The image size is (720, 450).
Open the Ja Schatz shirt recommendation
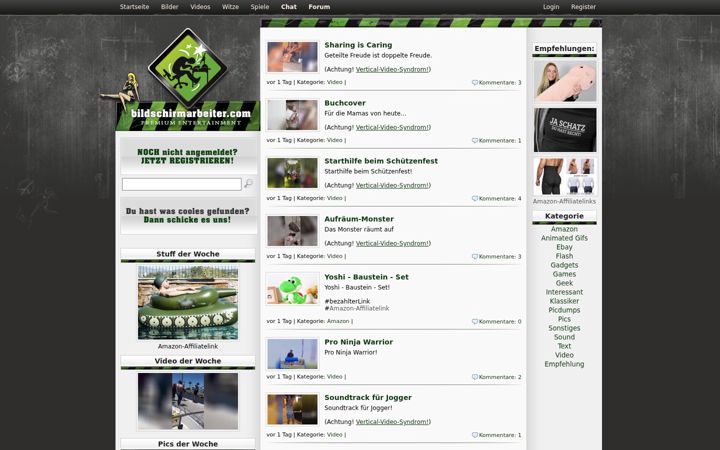(x=565, y=130)
